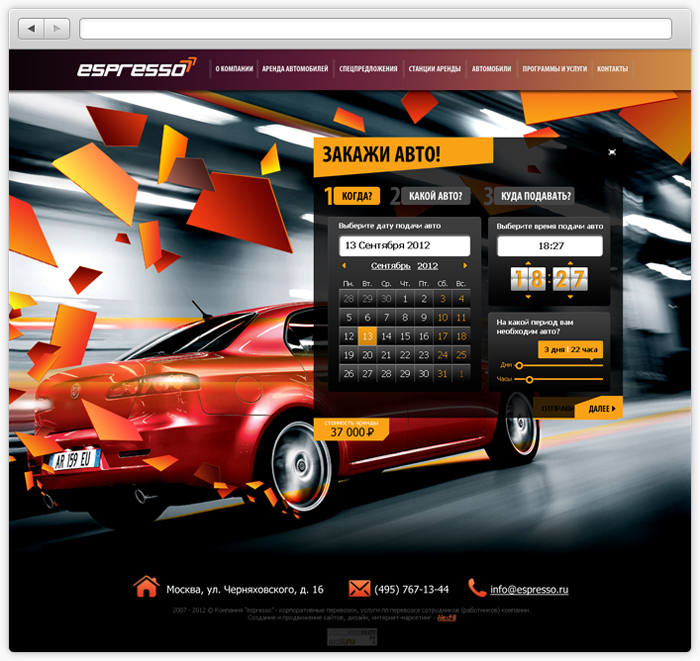Select September 10 in the calendar
Viewport: 700px width, 661px height.
click(442, 318)
